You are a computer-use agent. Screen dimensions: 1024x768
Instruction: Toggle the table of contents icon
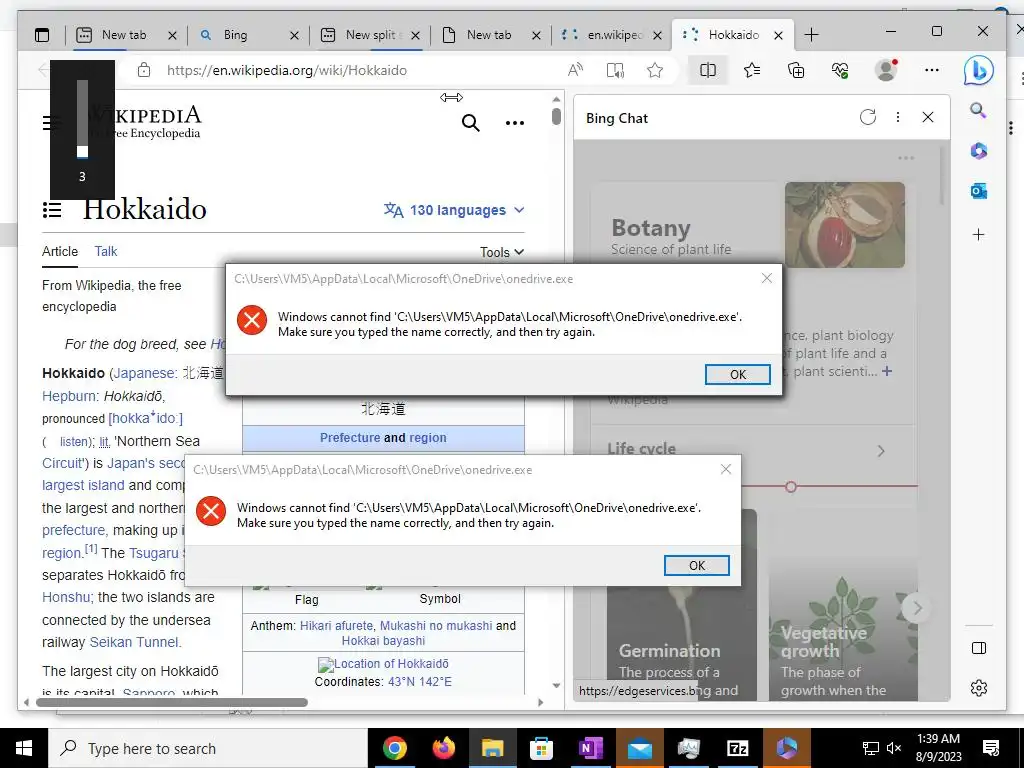coord(52,210)
